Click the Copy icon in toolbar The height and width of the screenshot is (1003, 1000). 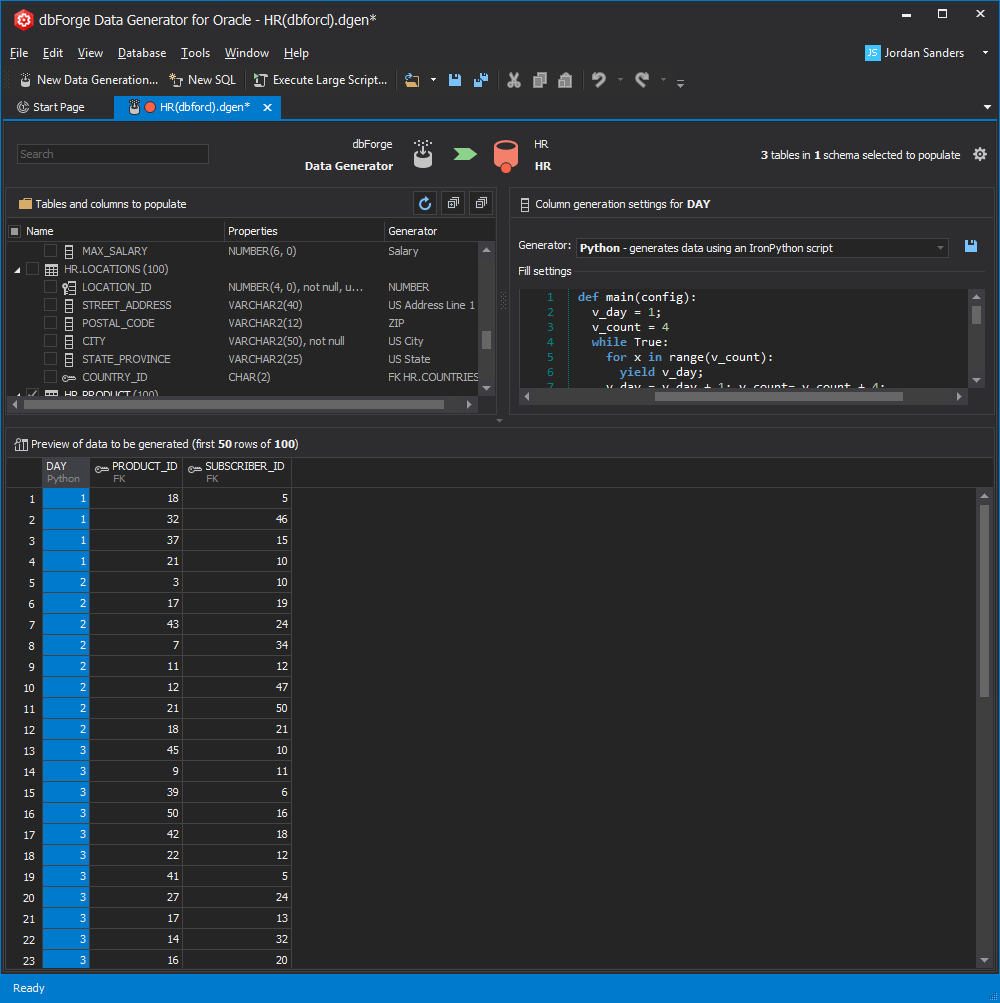[x=540, y=80]
